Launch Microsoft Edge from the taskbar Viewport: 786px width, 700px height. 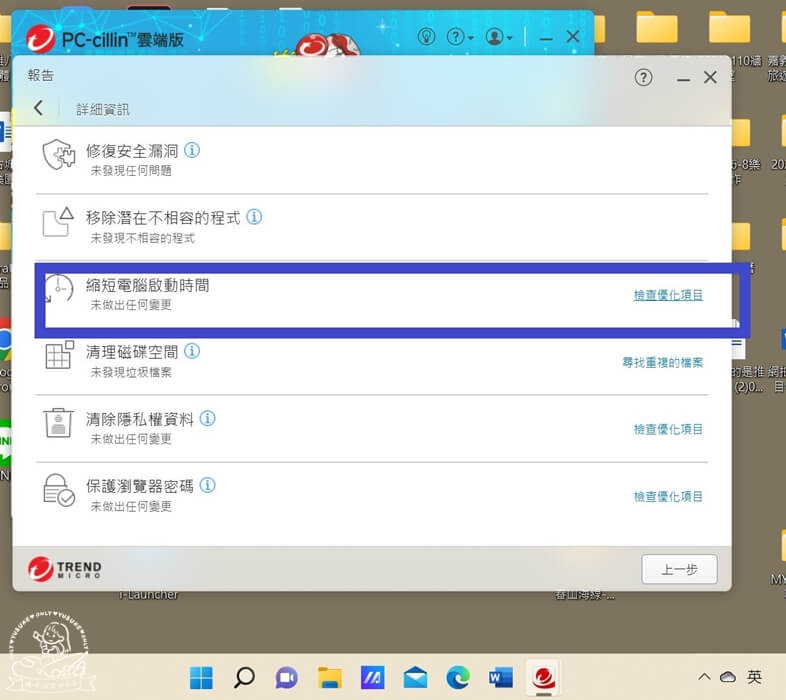pyautogui.click(x=458, y=678)
